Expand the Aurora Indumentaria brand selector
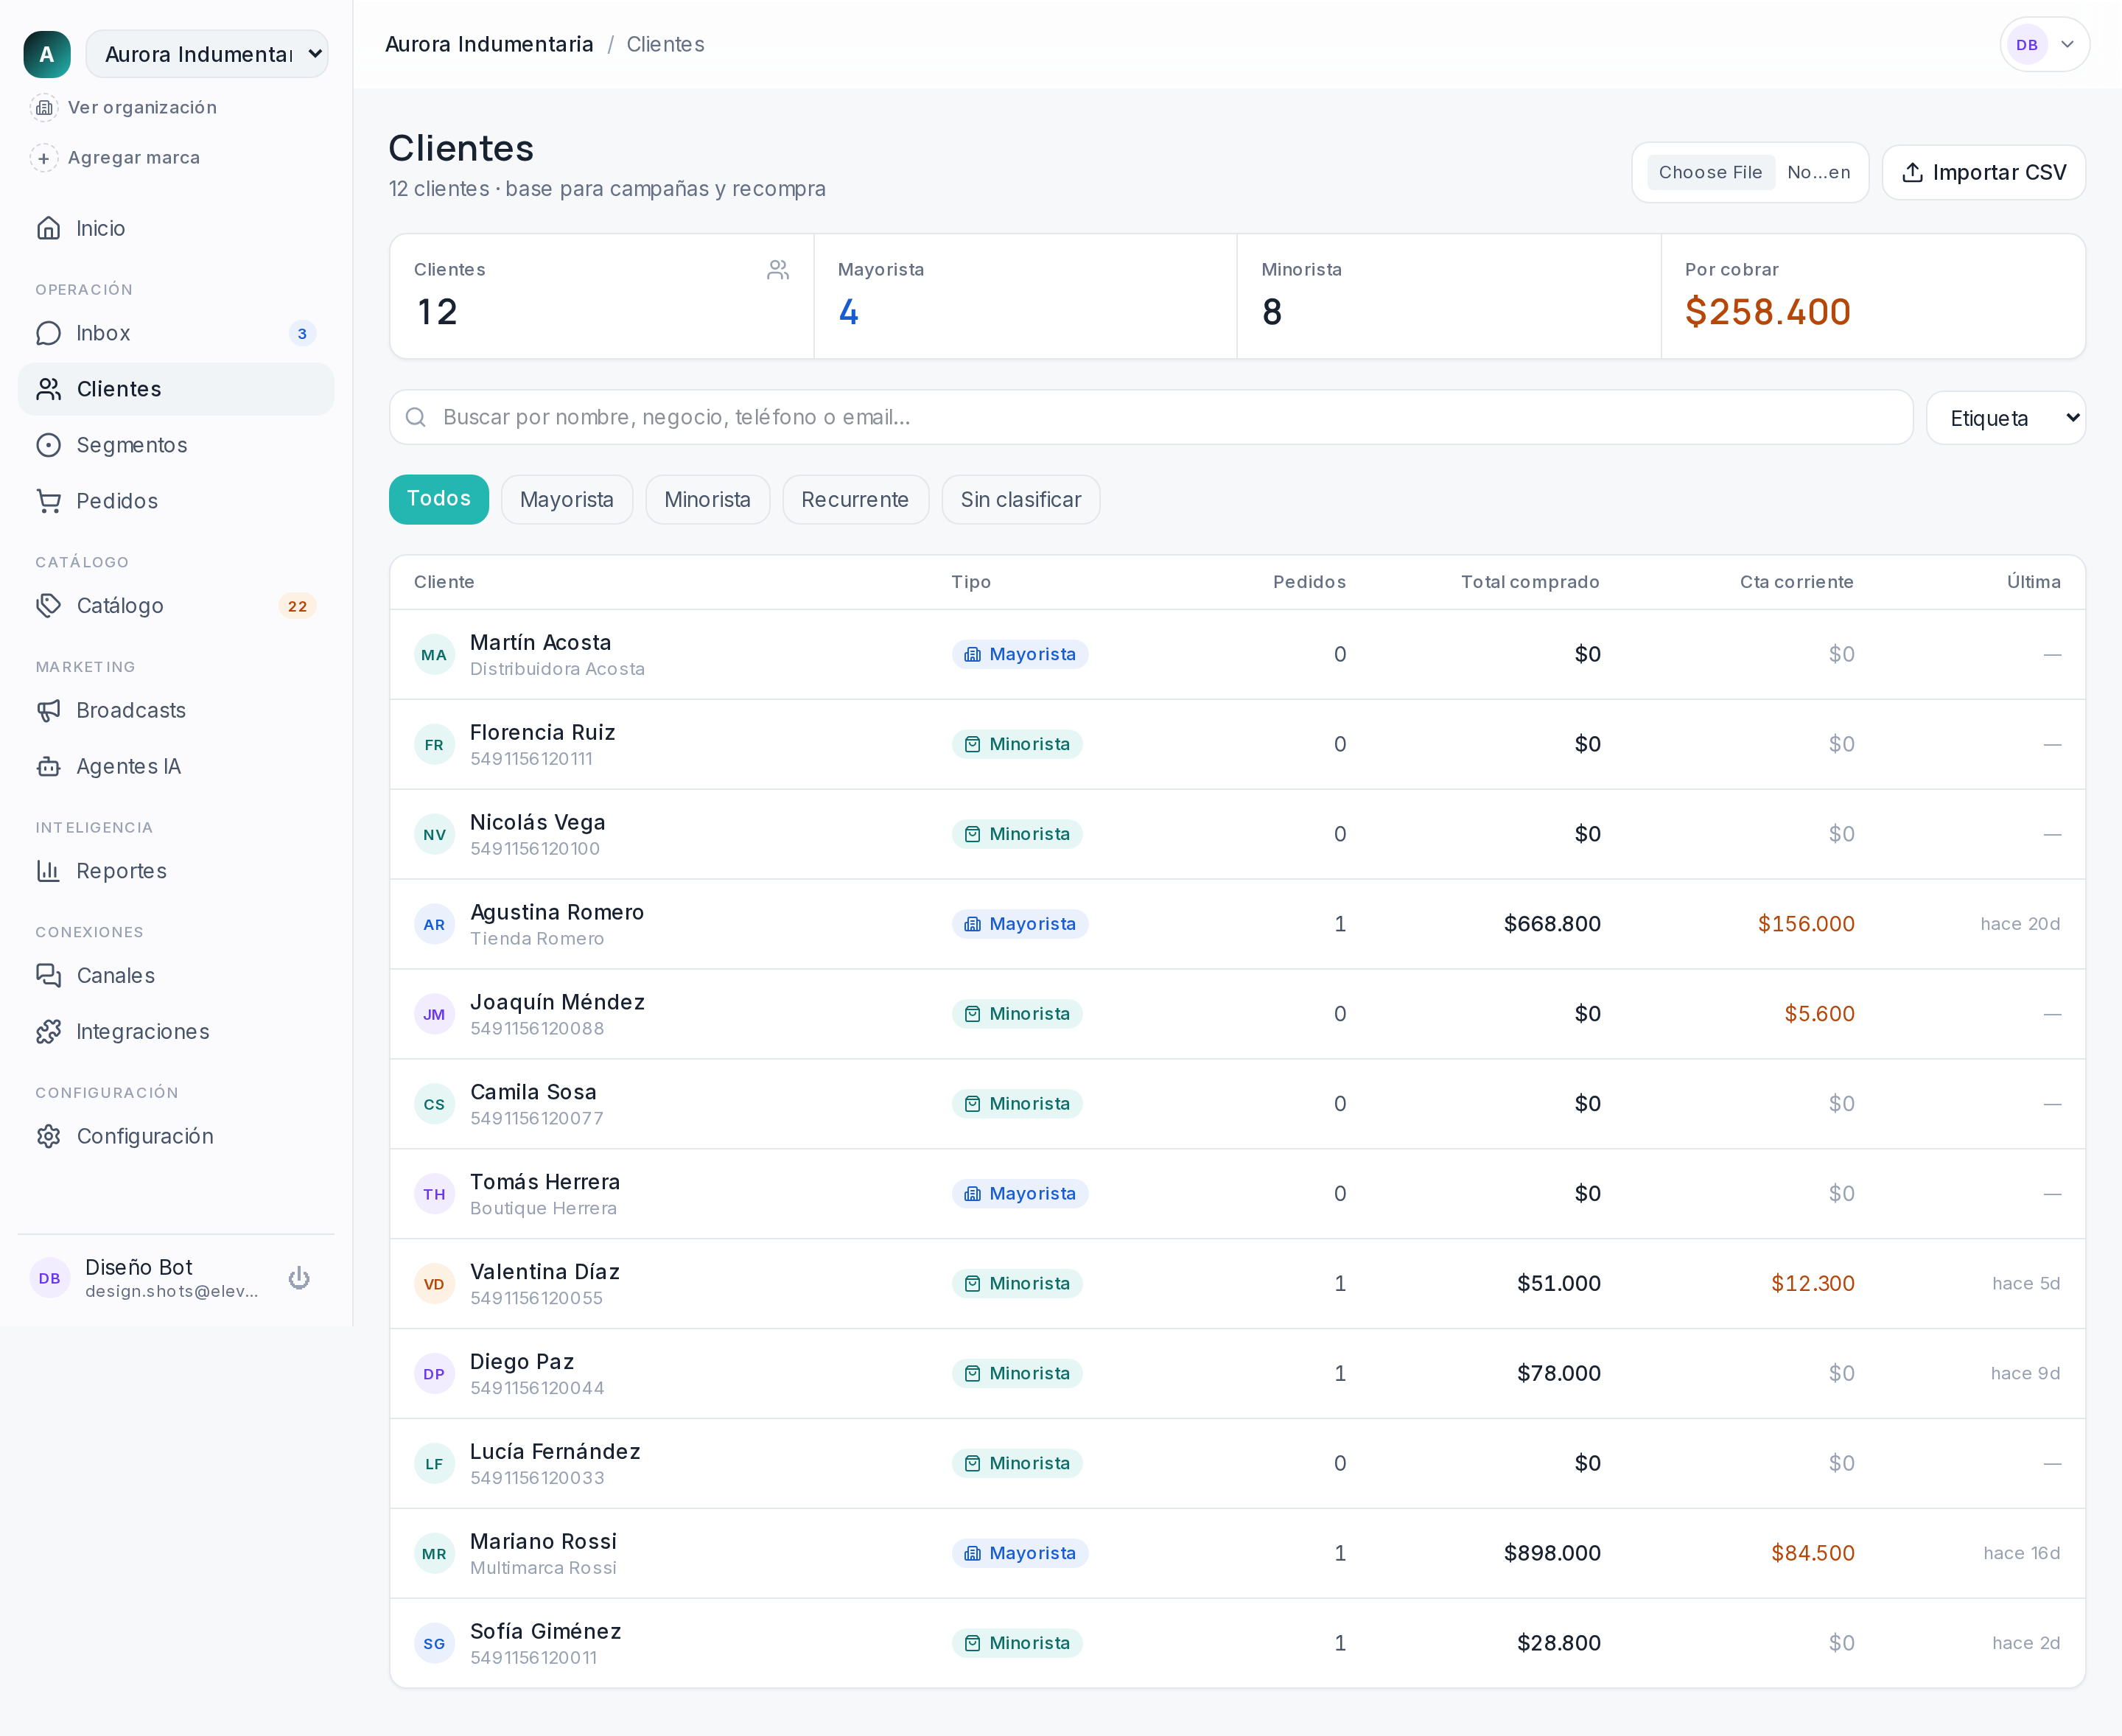The image size is (2122, 1736). [207, 54]
